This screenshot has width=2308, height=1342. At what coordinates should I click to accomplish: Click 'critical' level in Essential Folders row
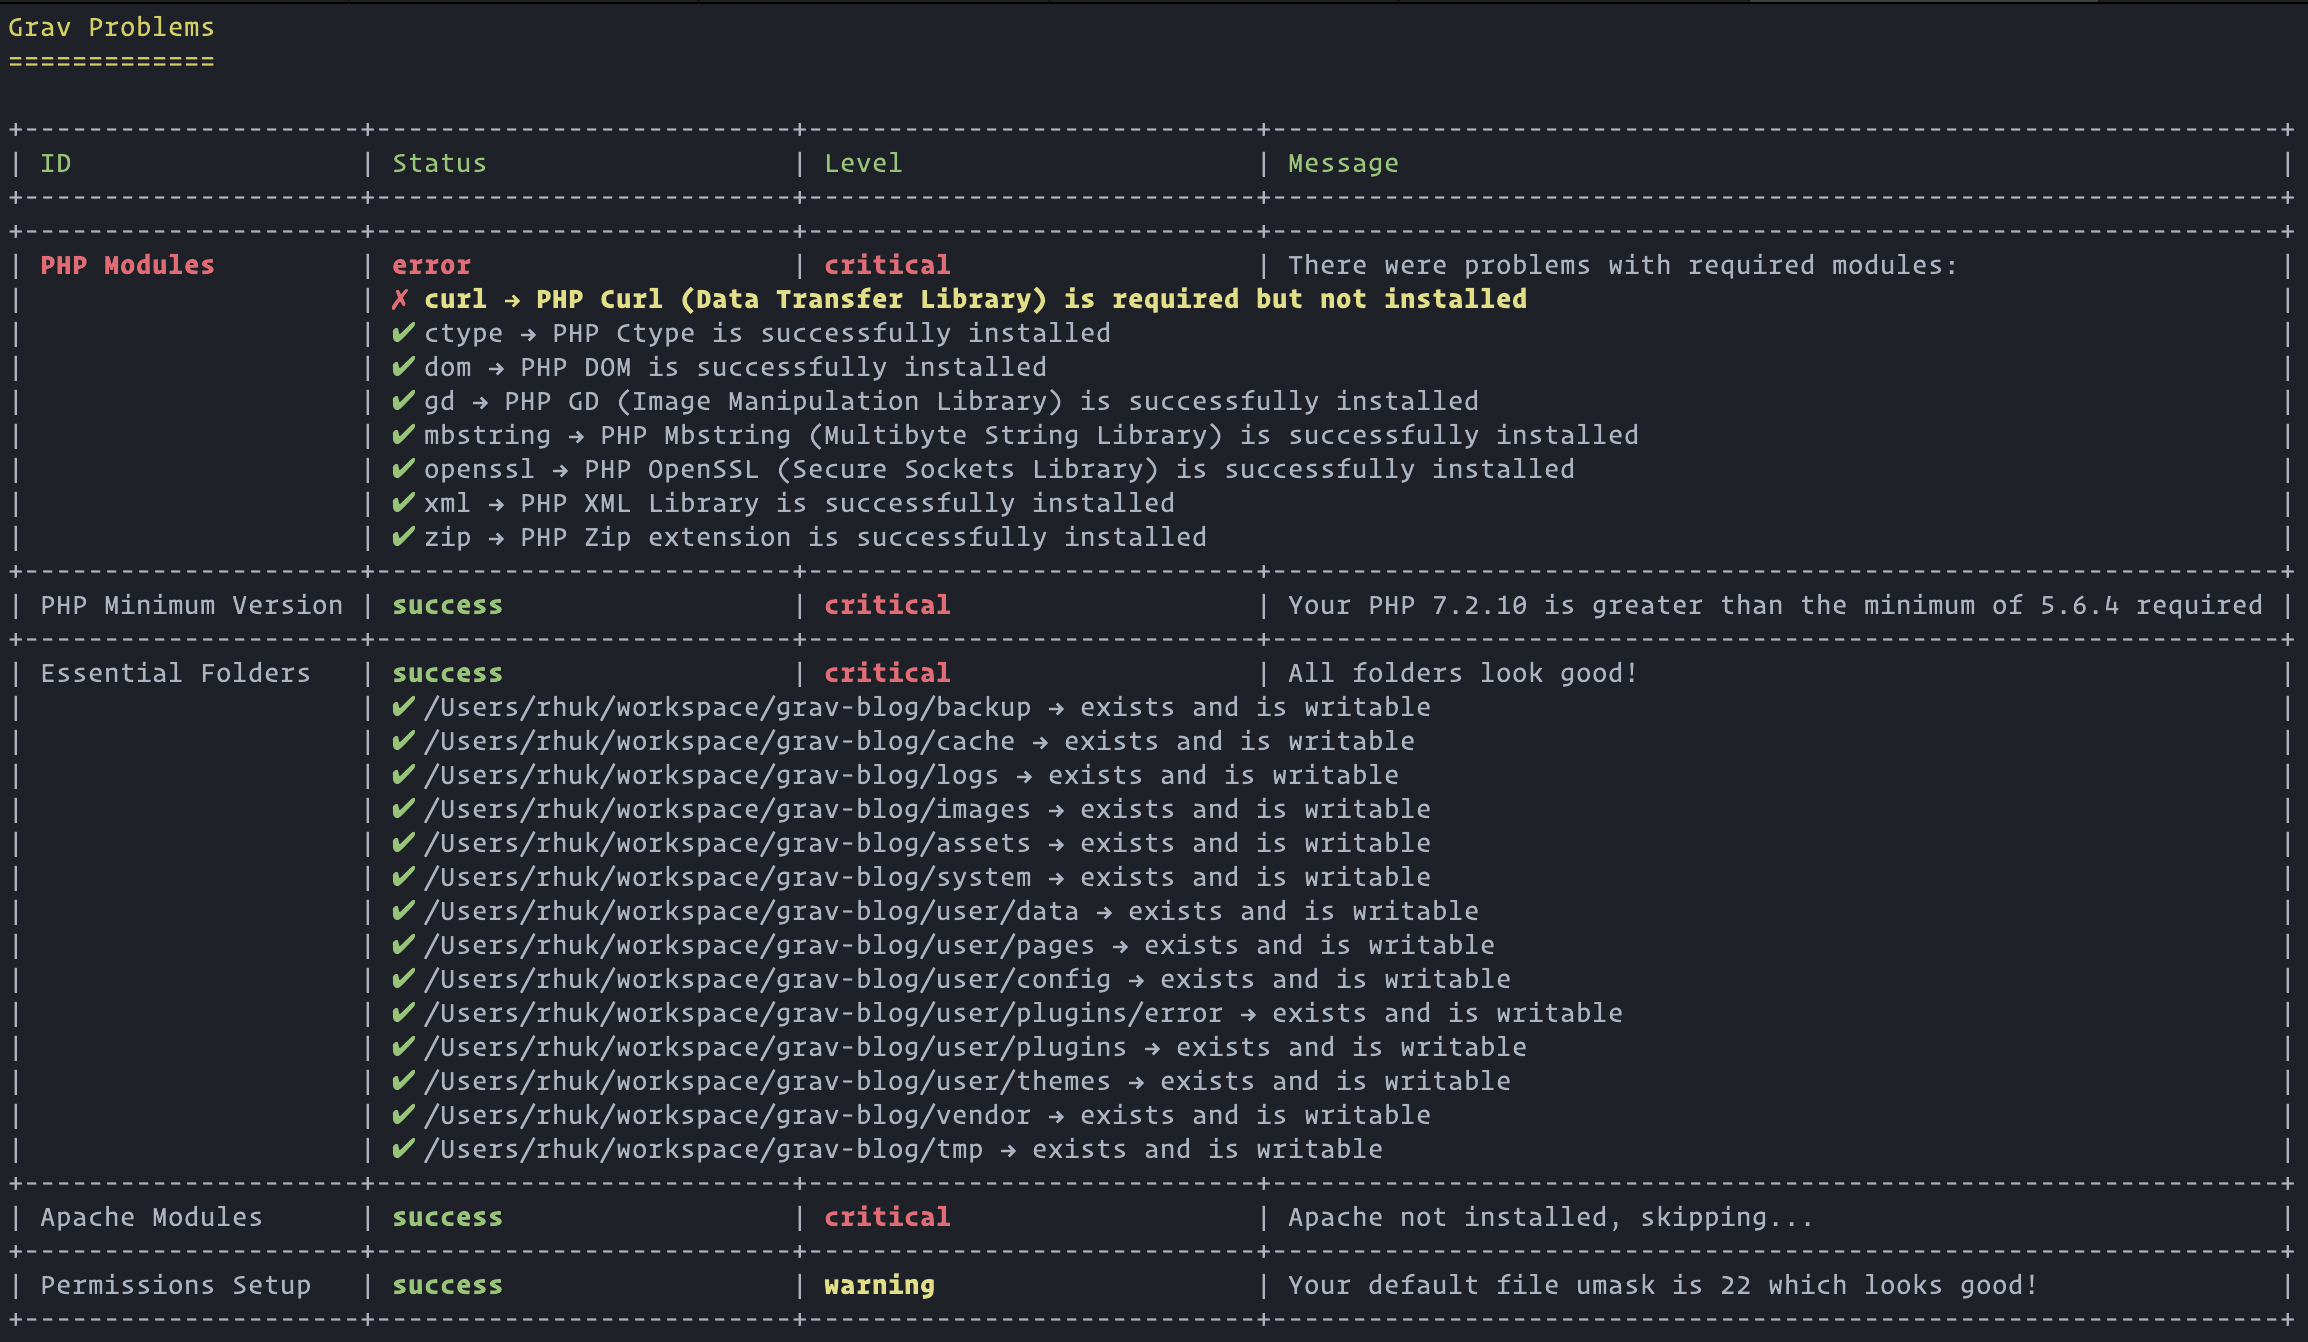887,673
